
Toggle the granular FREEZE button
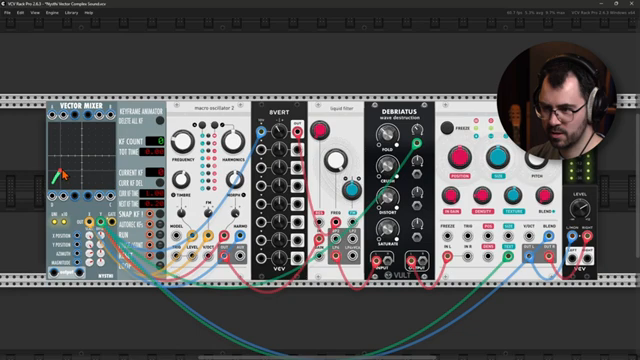pos(447,128)
